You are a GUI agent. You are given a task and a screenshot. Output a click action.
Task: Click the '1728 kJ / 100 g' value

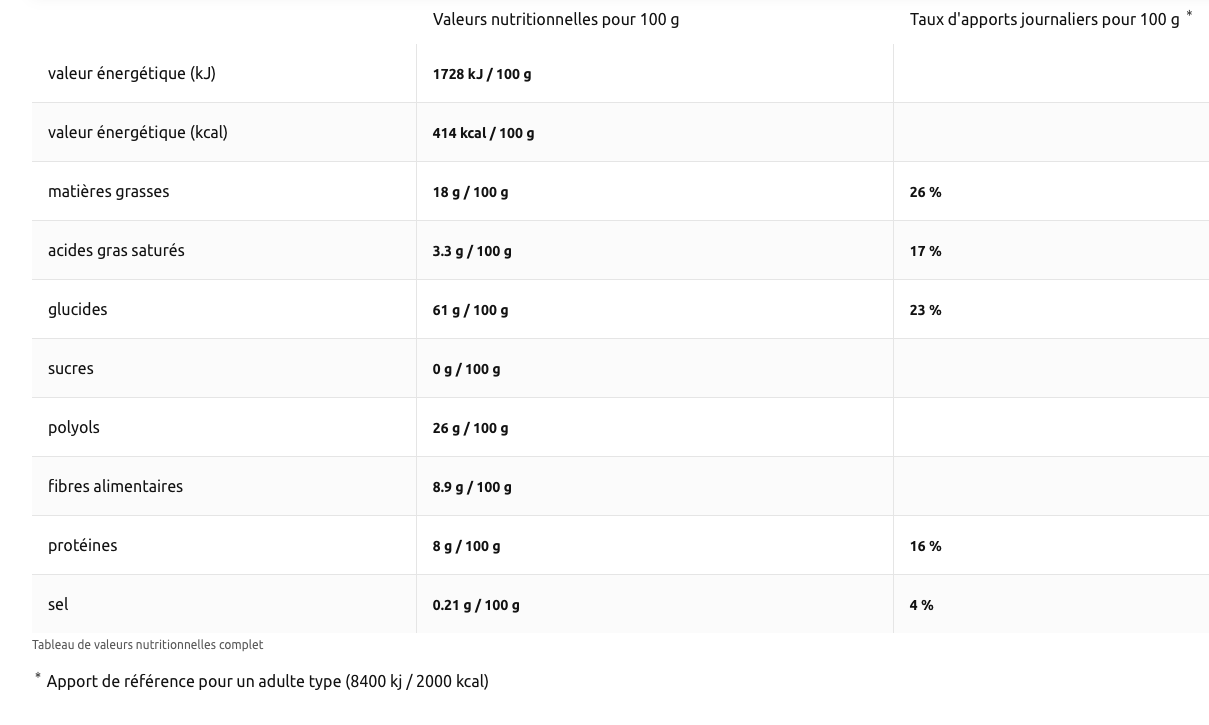[482, 74]
